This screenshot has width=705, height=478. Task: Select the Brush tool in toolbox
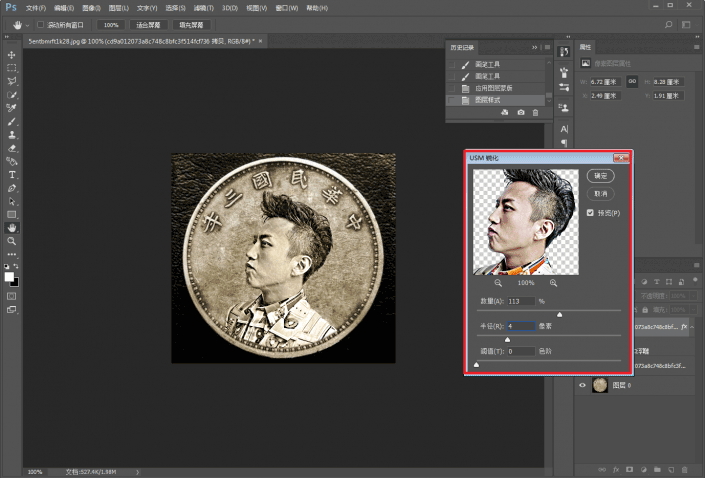[12, 121]
